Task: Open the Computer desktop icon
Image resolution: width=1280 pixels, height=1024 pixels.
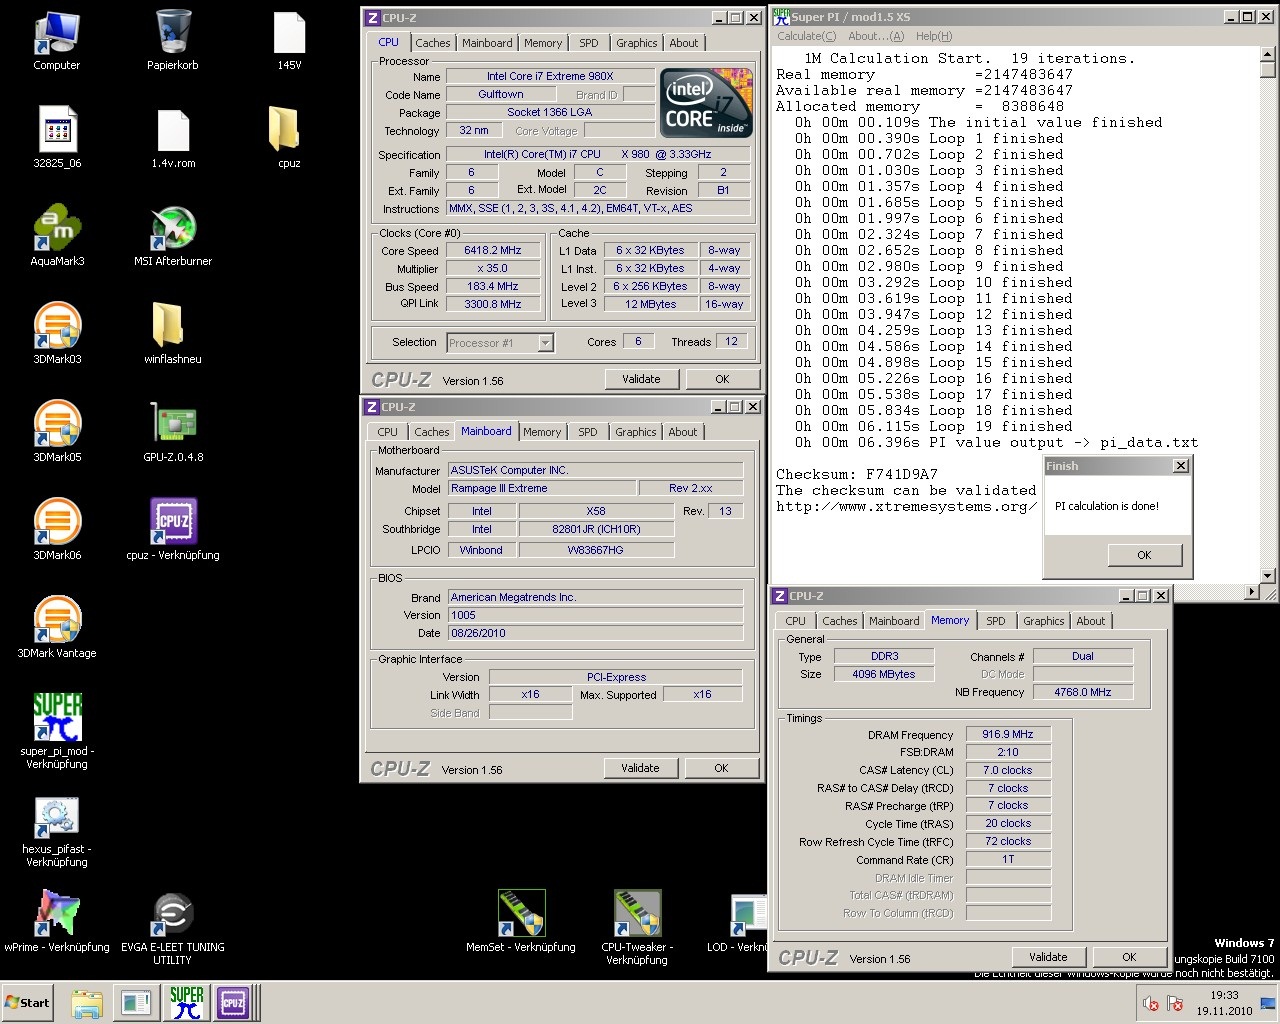Action: click(x=57, y=41)
